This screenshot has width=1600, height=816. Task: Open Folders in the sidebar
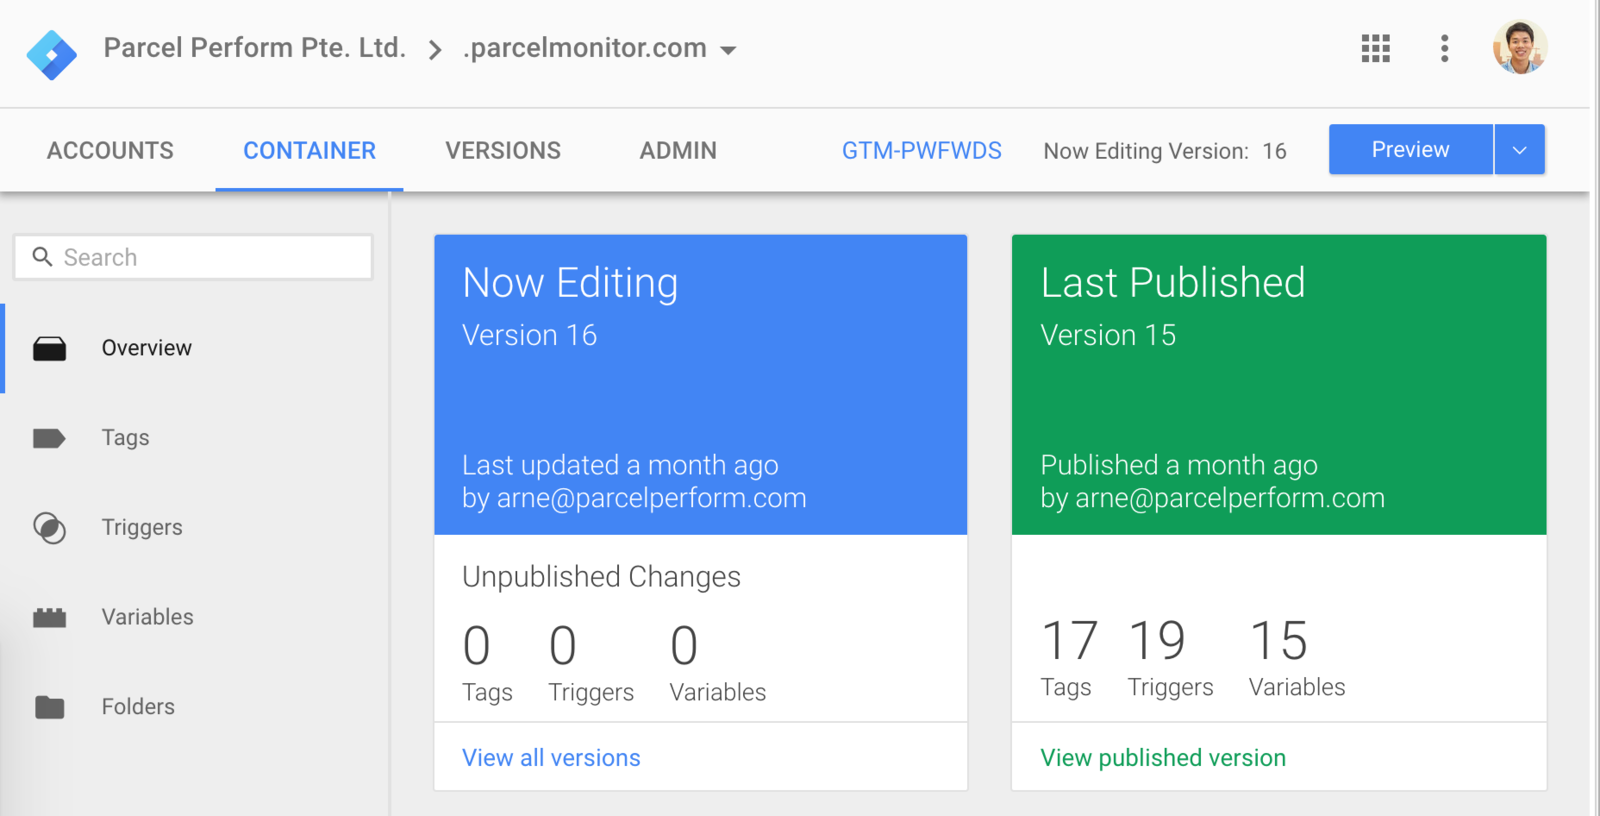click(138, 707)
